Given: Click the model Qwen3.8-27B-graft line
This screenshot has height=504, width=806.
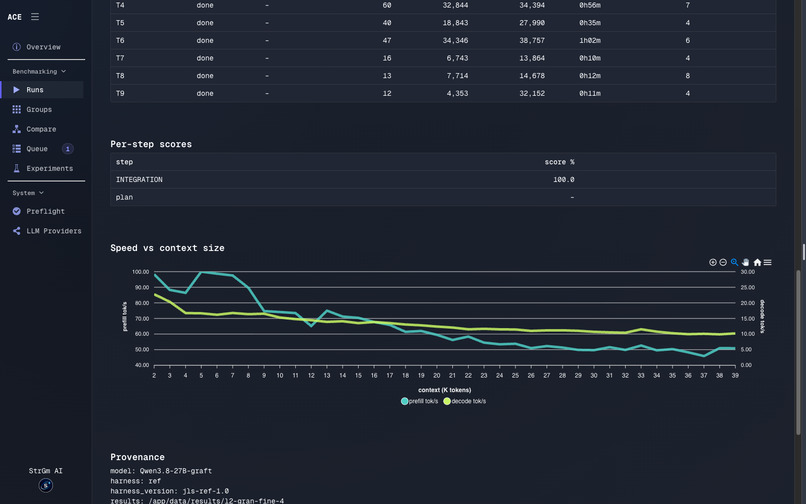Looking at the screenshot, I should [161, 471].
